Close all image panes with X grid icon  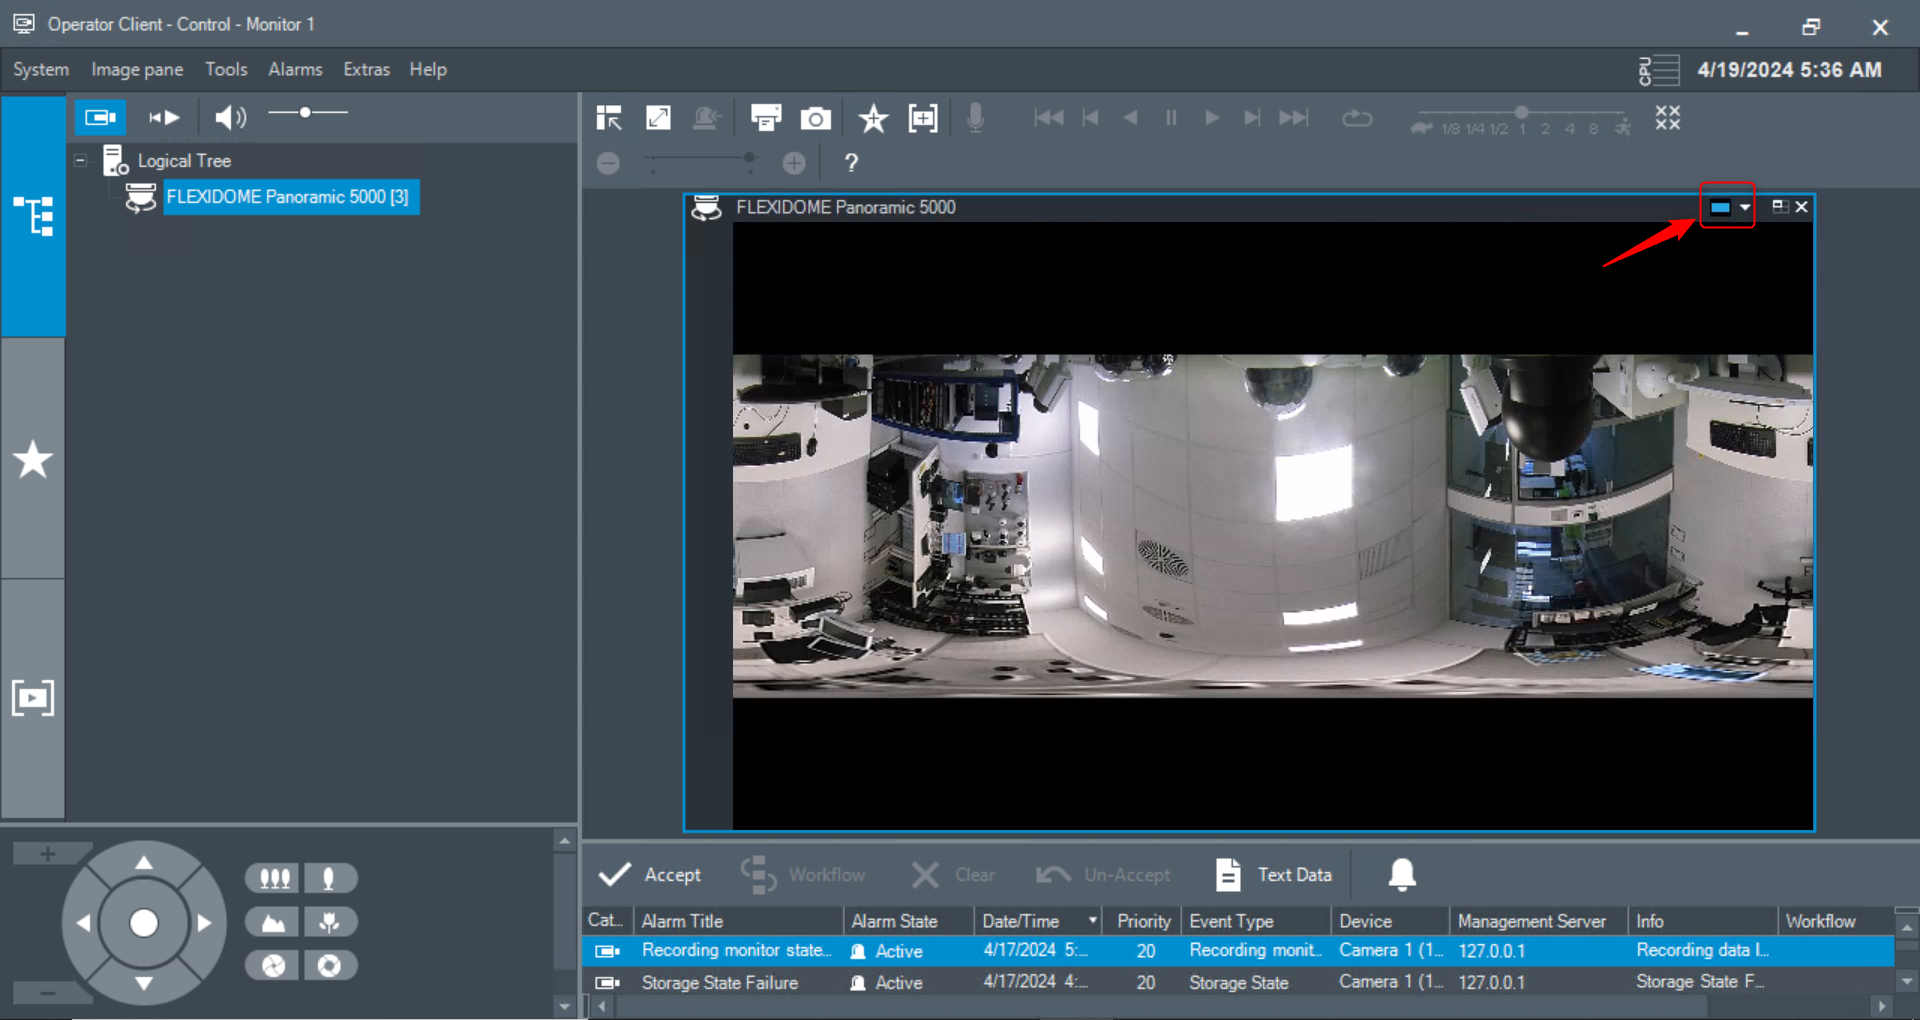(x=1667, y=118)
